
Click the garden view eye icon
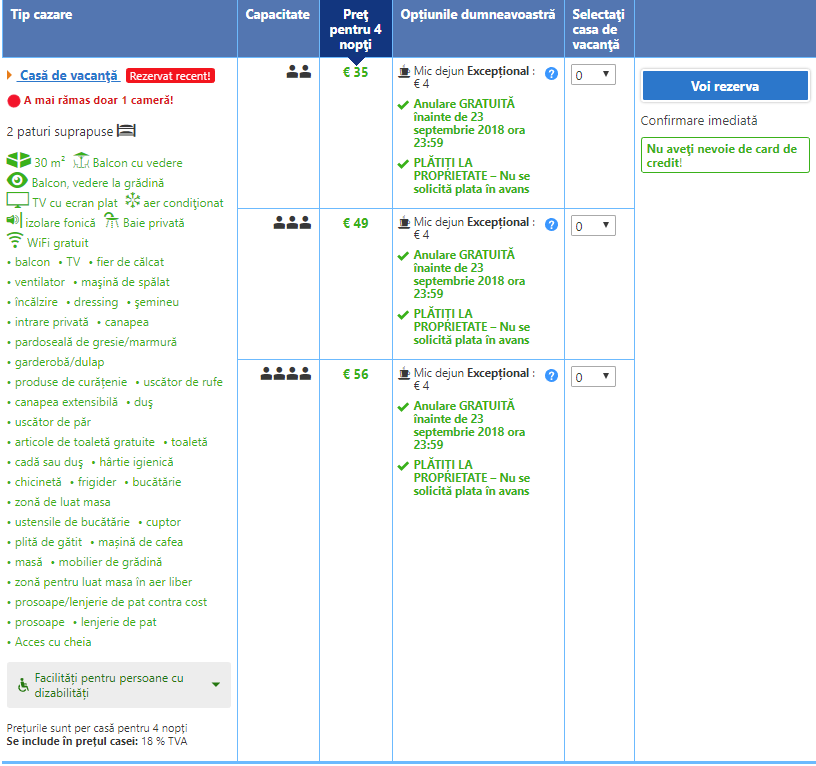pos(17,181)
